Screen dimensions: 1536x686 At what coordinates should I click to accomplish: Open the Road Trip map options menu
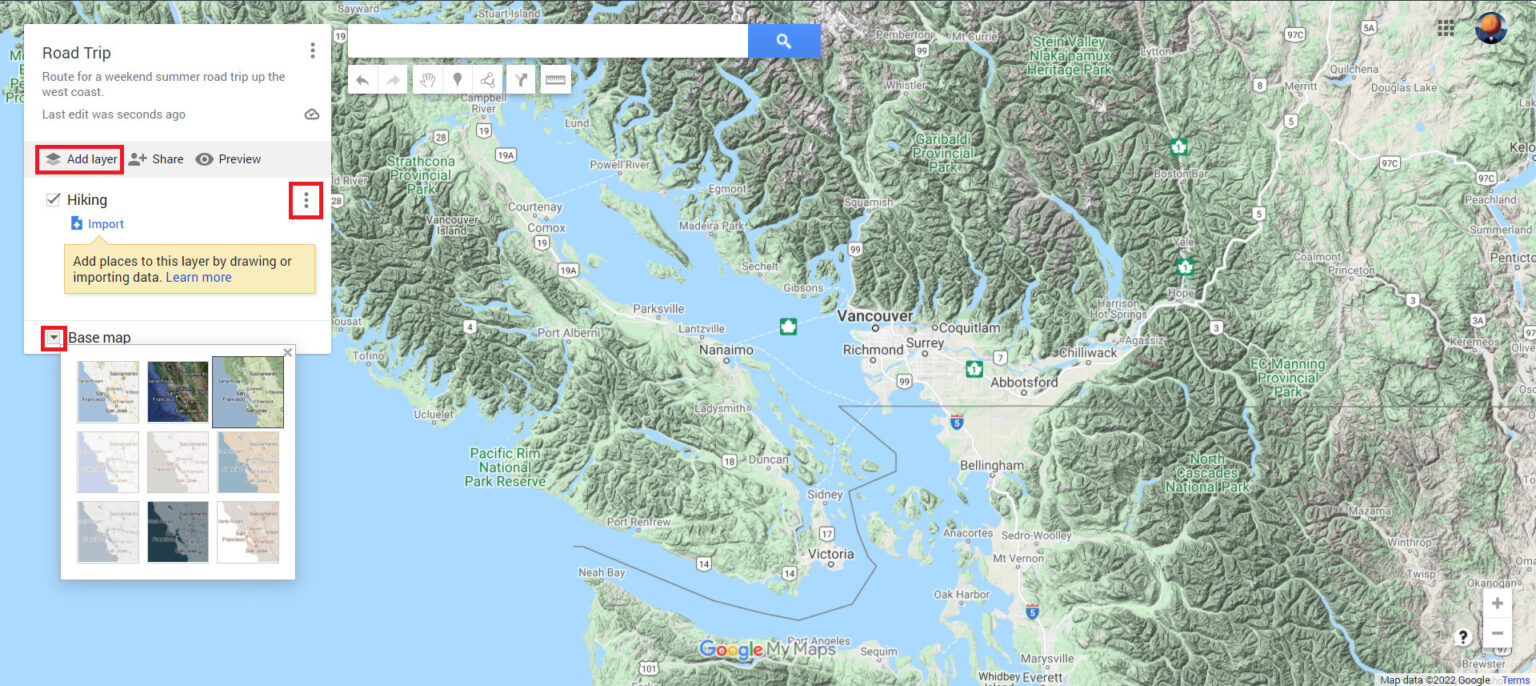tap(313, 51)
